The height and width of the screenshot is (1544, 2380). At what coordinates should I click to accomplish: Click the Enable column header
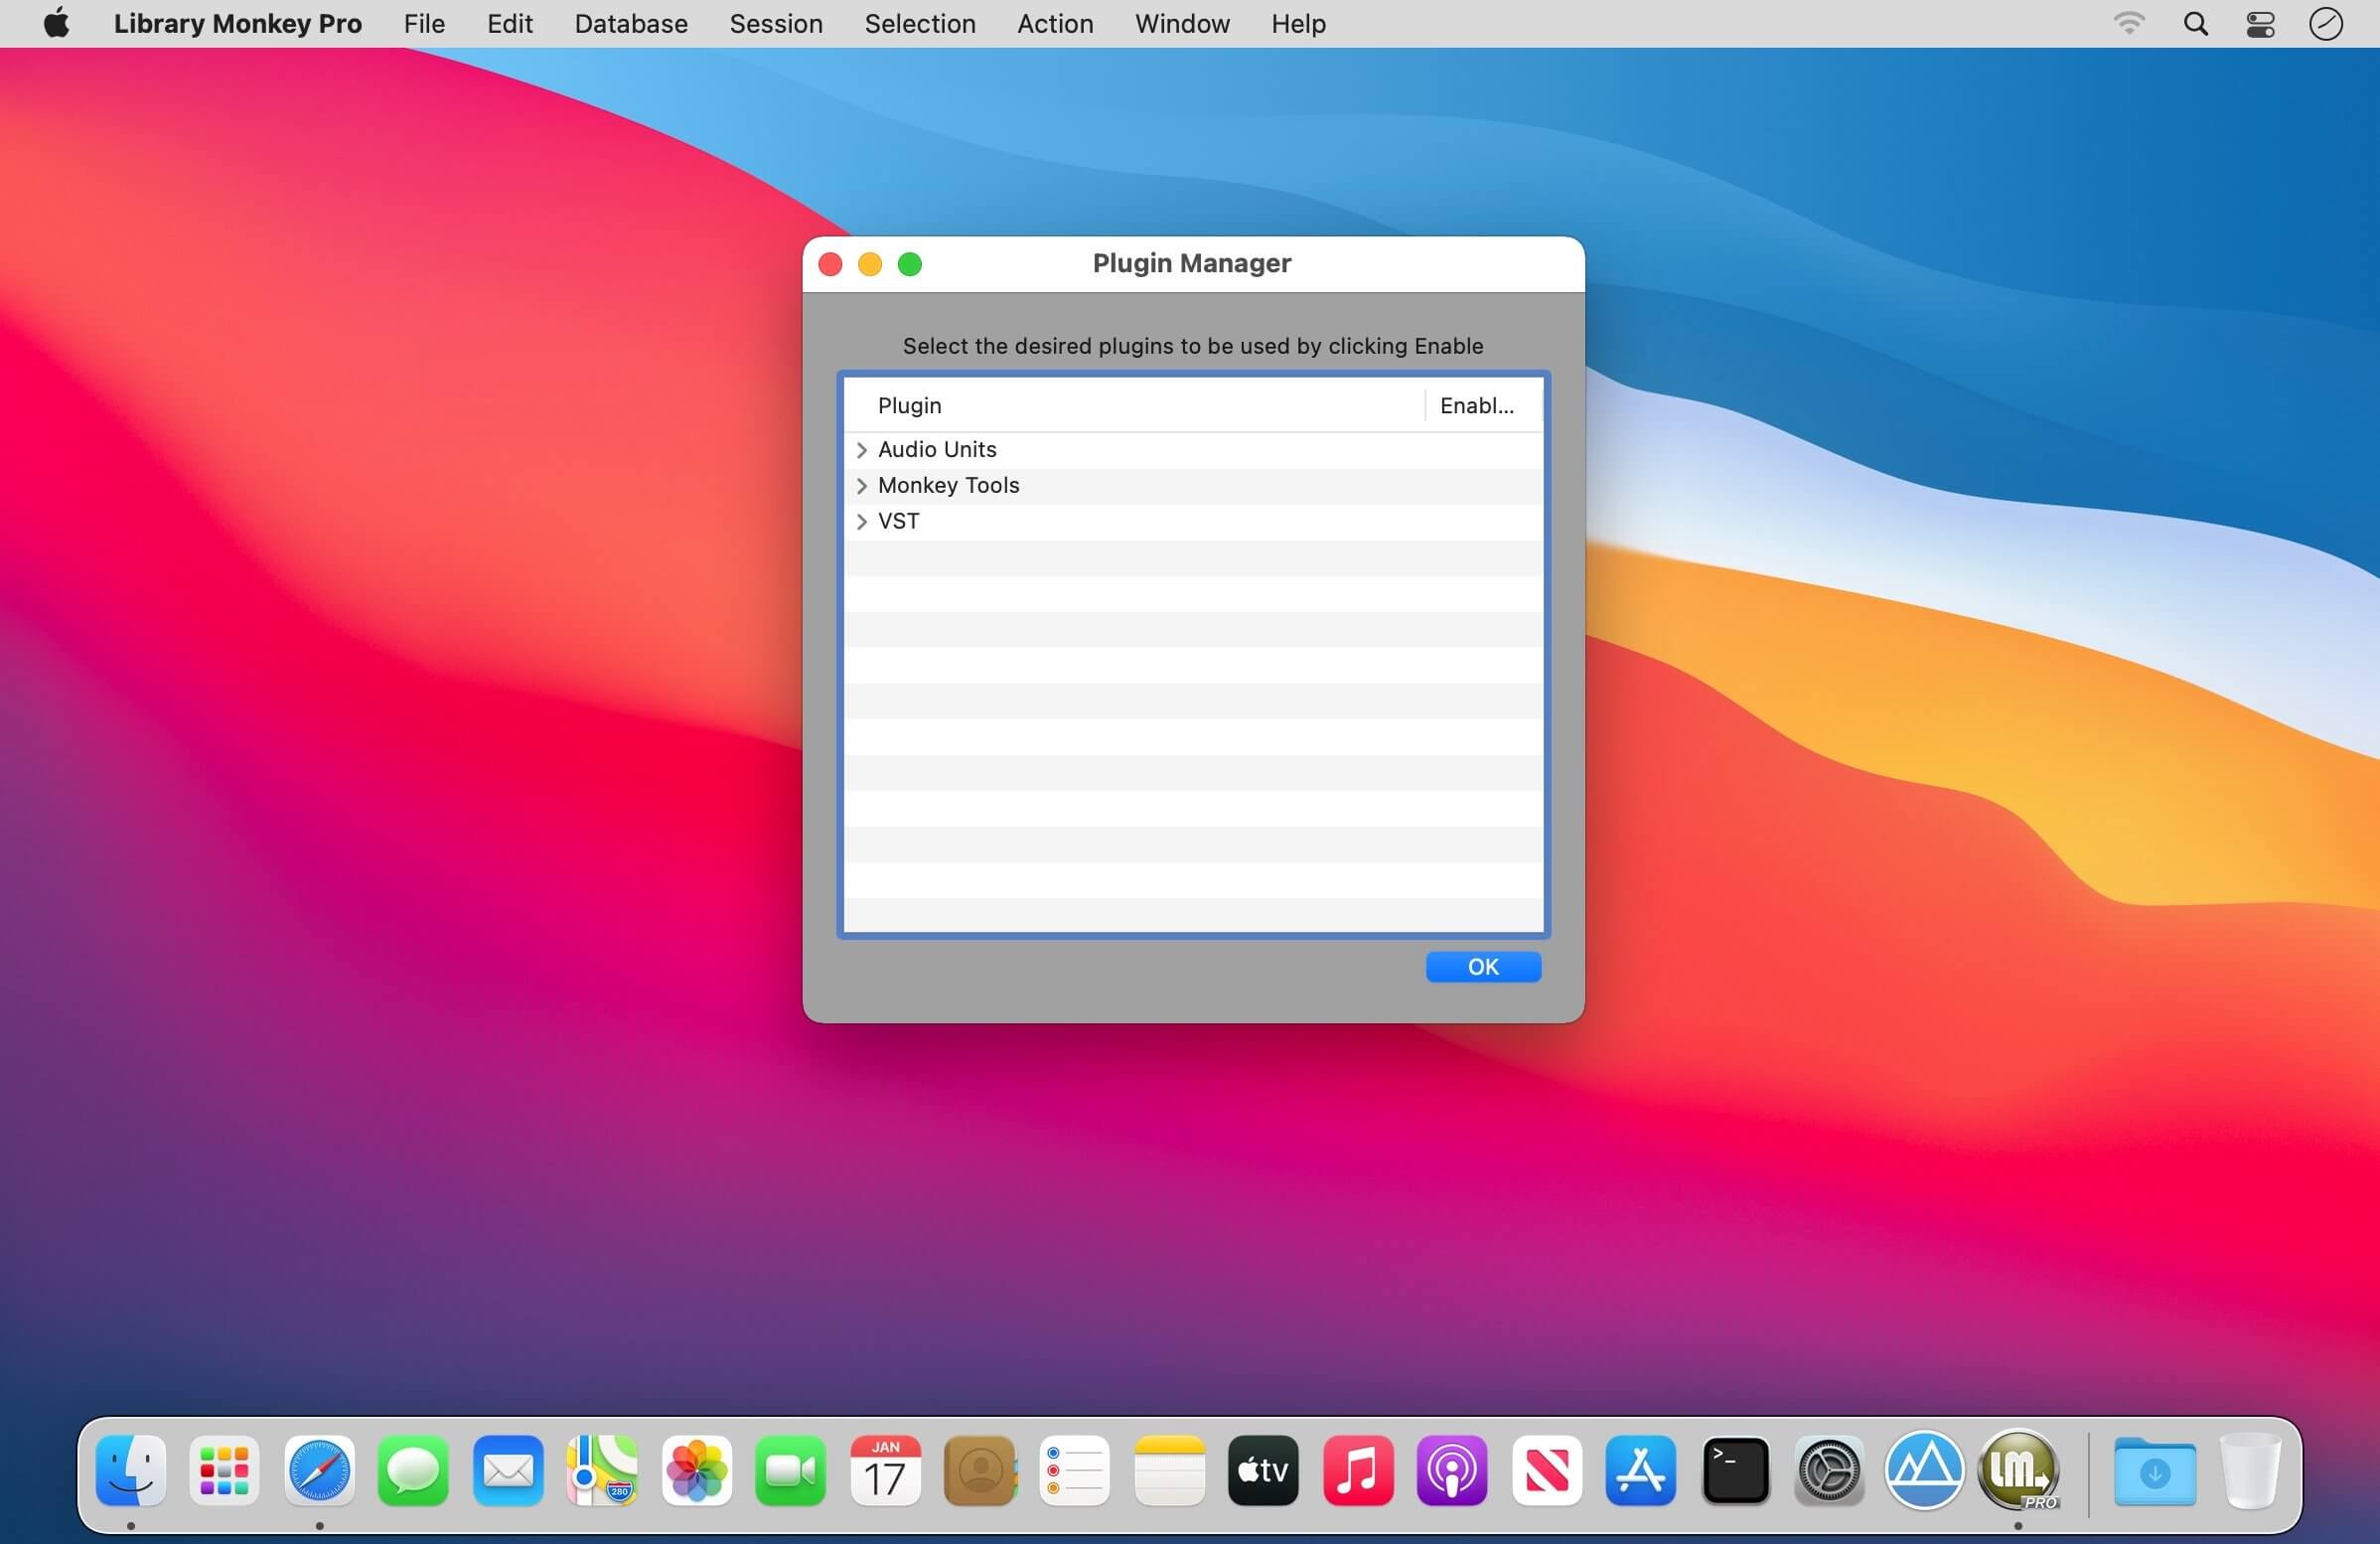pos(1476,406)
